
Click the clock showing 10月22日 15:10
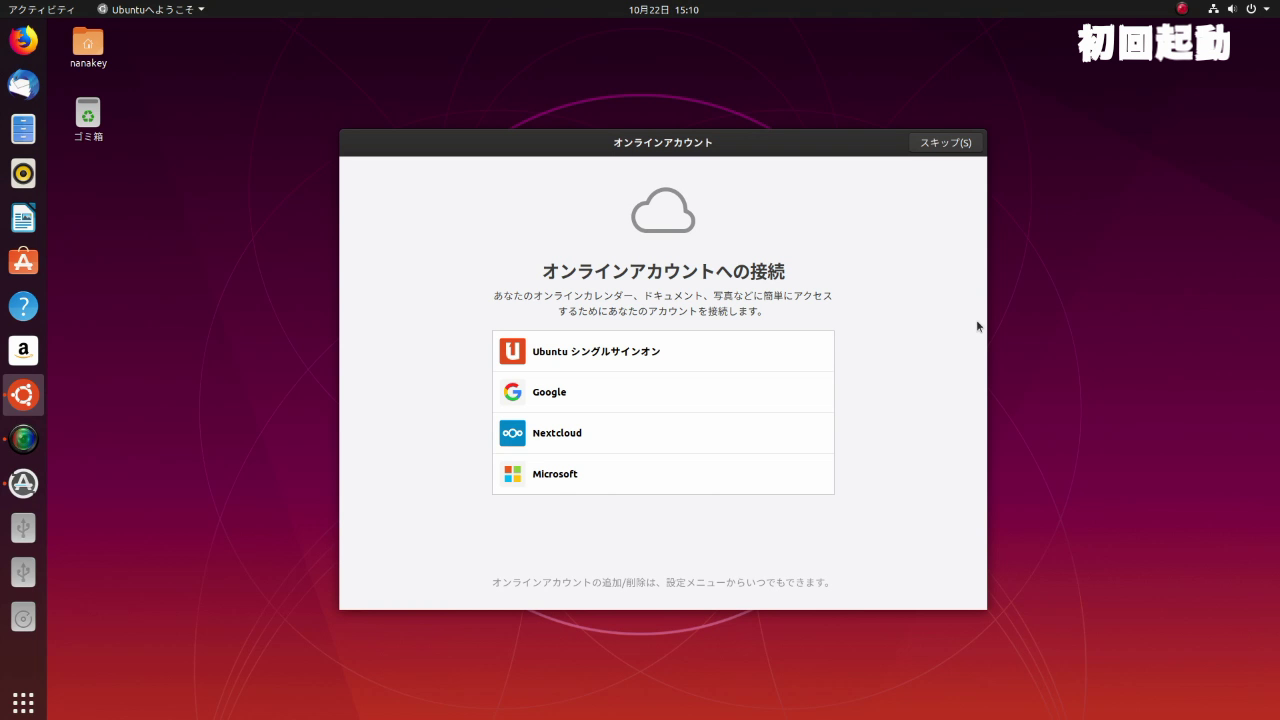663,9
